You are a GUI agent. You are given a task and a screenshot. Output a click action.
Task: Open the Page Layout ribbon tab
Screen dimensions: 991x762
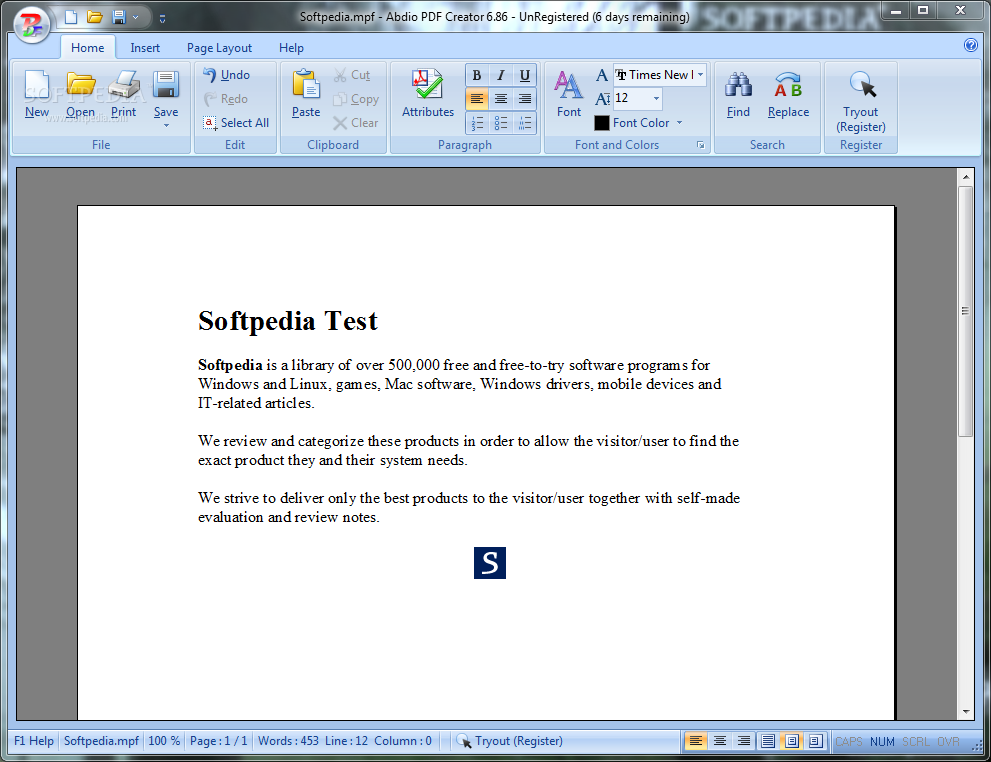(219, 47)
